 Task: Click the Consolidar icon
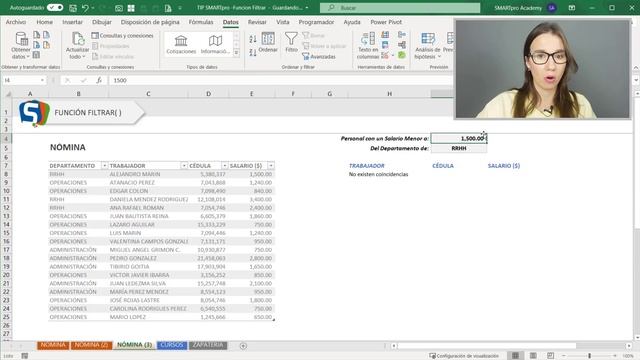tap(402, 35)
